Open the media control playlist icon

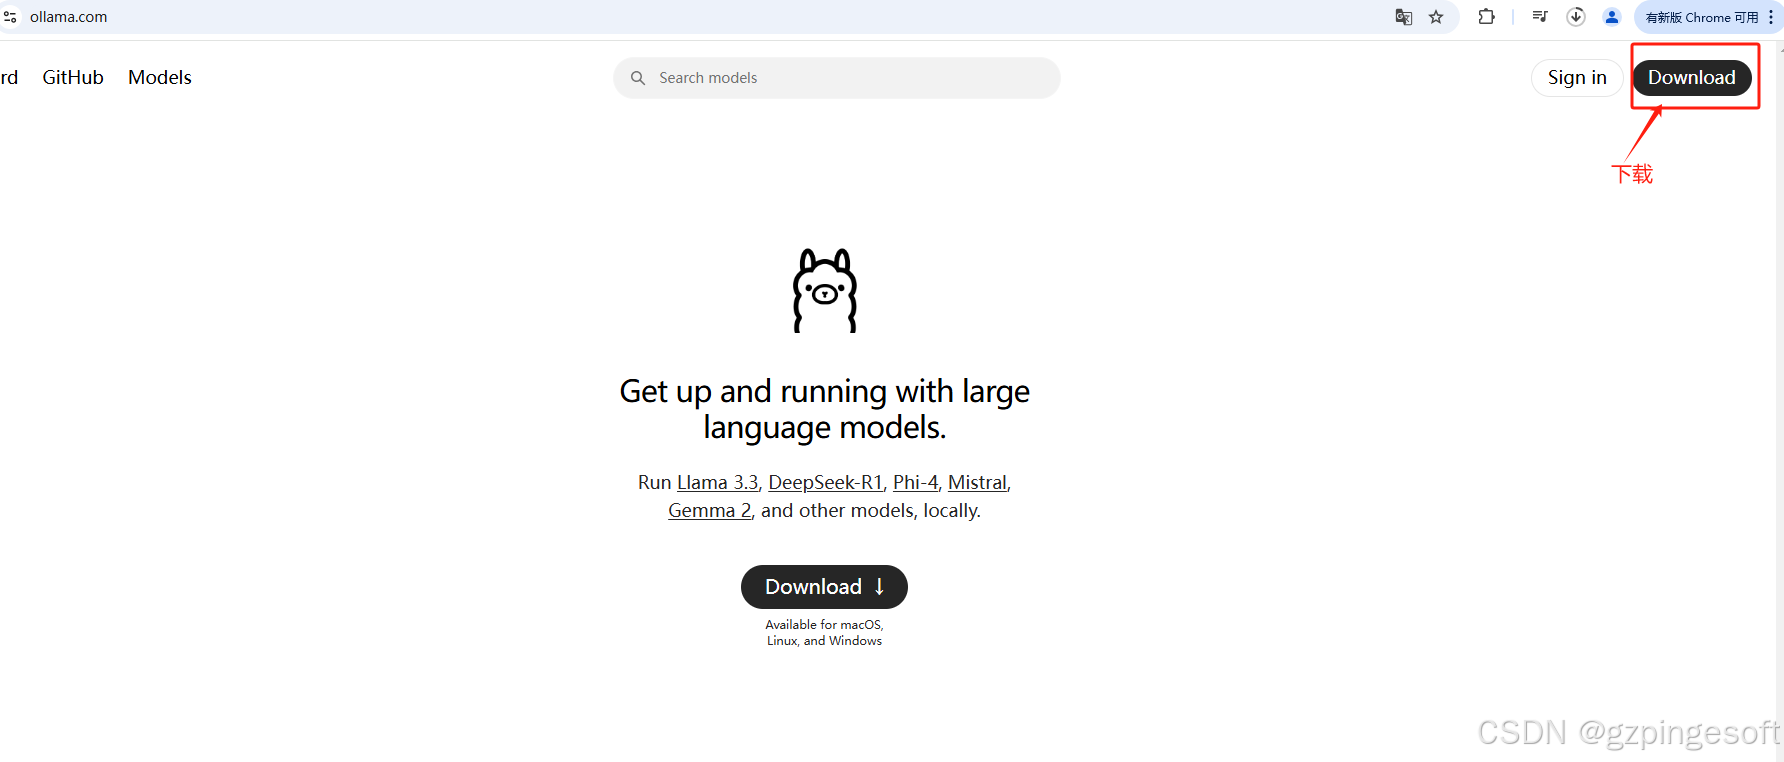1540,17
